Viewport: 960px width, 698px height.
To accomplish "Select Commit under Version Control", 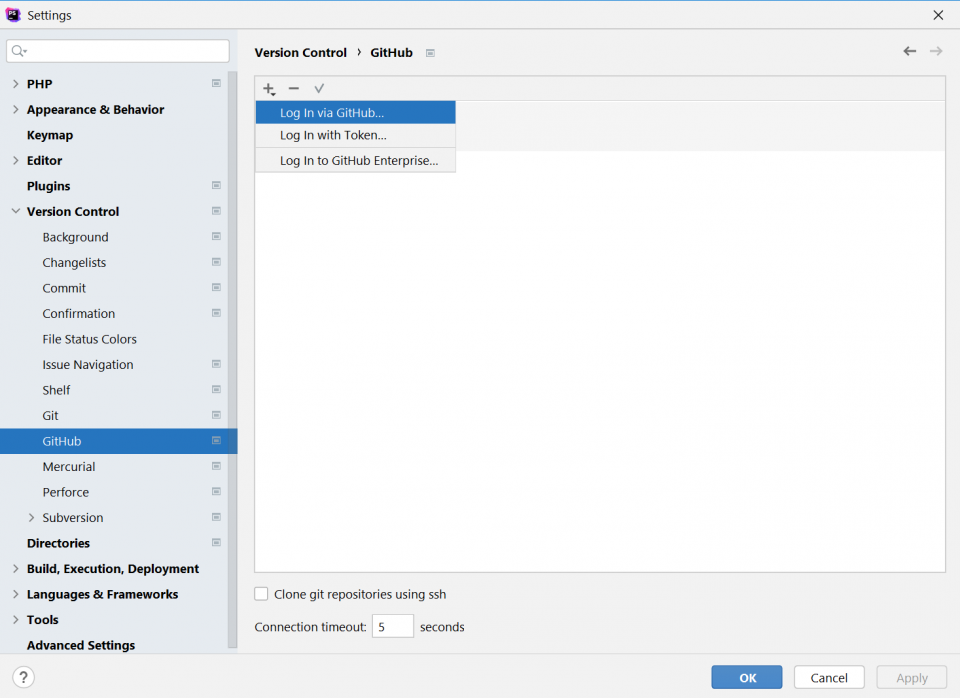I will pyautogui.click(x=64, y=288).
